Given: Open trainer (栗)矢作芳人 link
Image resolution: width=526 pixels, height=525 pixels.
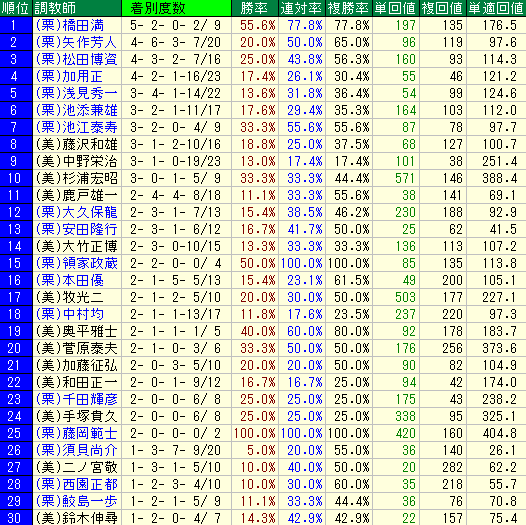Looking at the screenshot, I should [76, 42].
